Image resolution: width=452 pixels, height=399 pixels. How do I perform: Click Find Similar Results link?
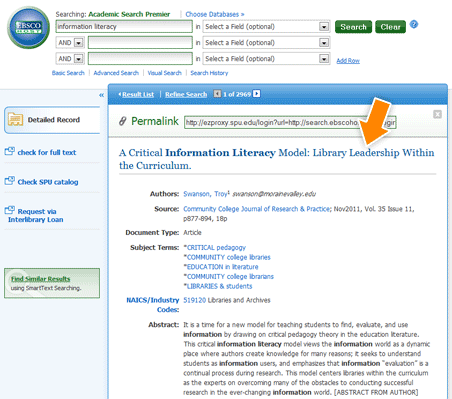pyautogui.click(x=40, y=279)
